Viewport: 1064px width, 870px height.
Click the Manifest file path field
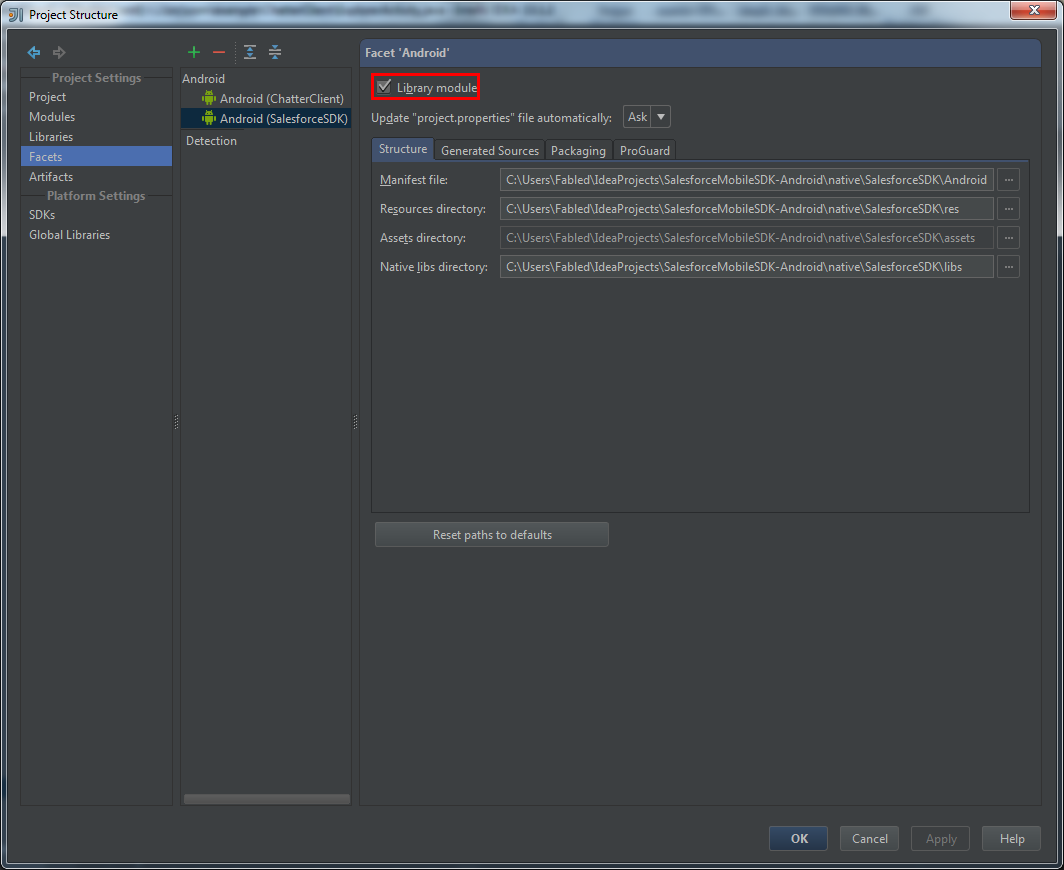click(x=746, y=180)
